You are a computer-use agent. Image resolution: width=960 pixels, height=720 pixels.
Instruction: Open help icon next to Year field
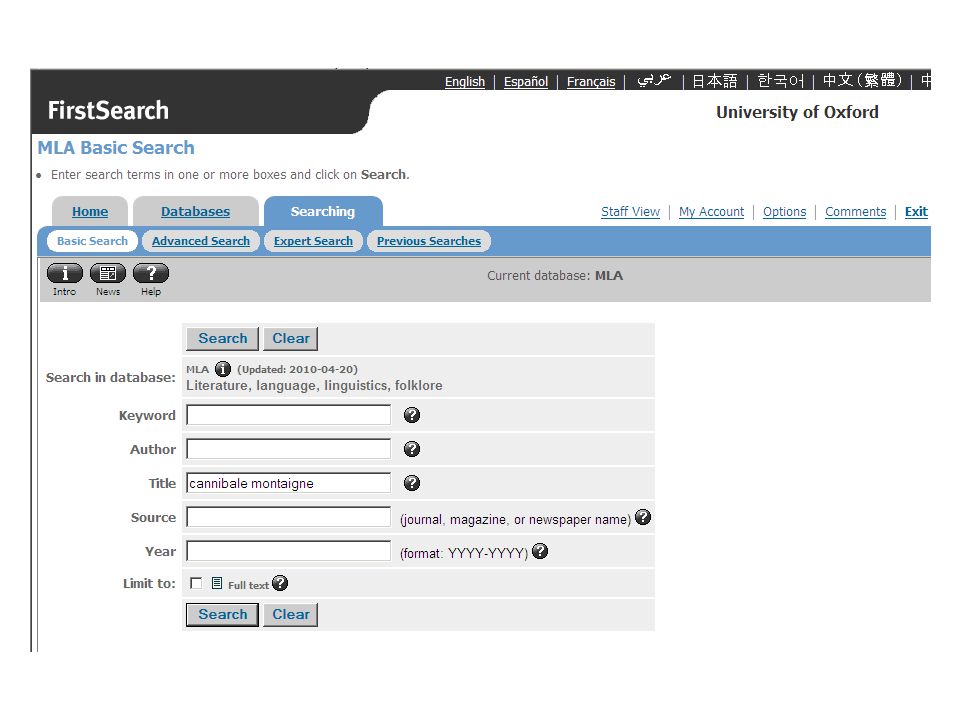540,552
